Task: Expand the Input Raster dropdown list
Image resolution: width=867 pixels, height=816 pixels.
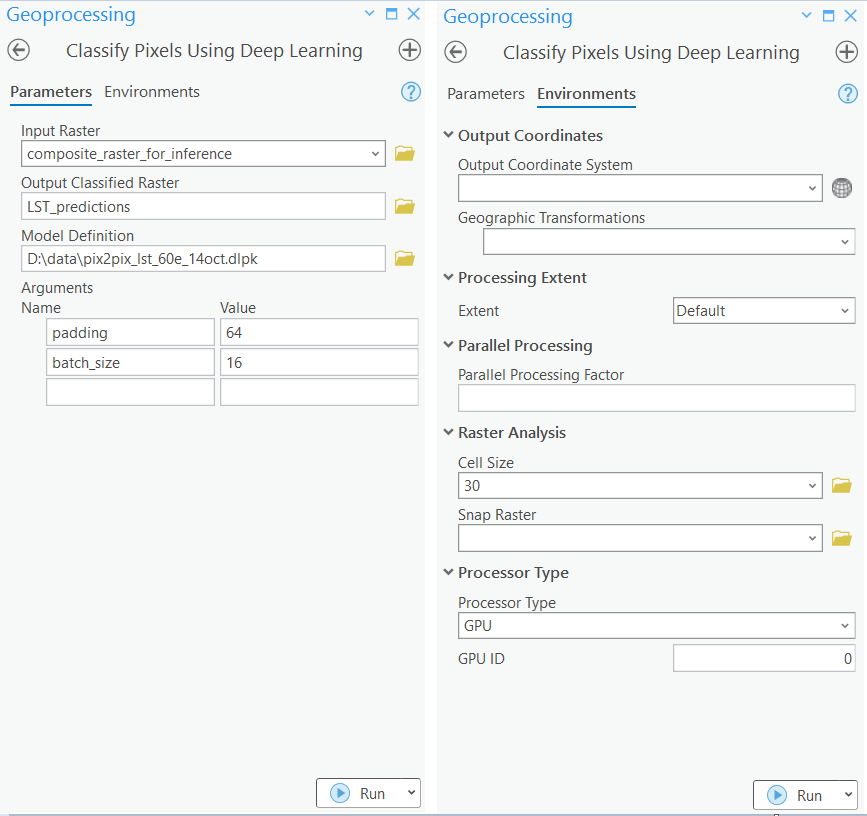Action: coord(375,154)
